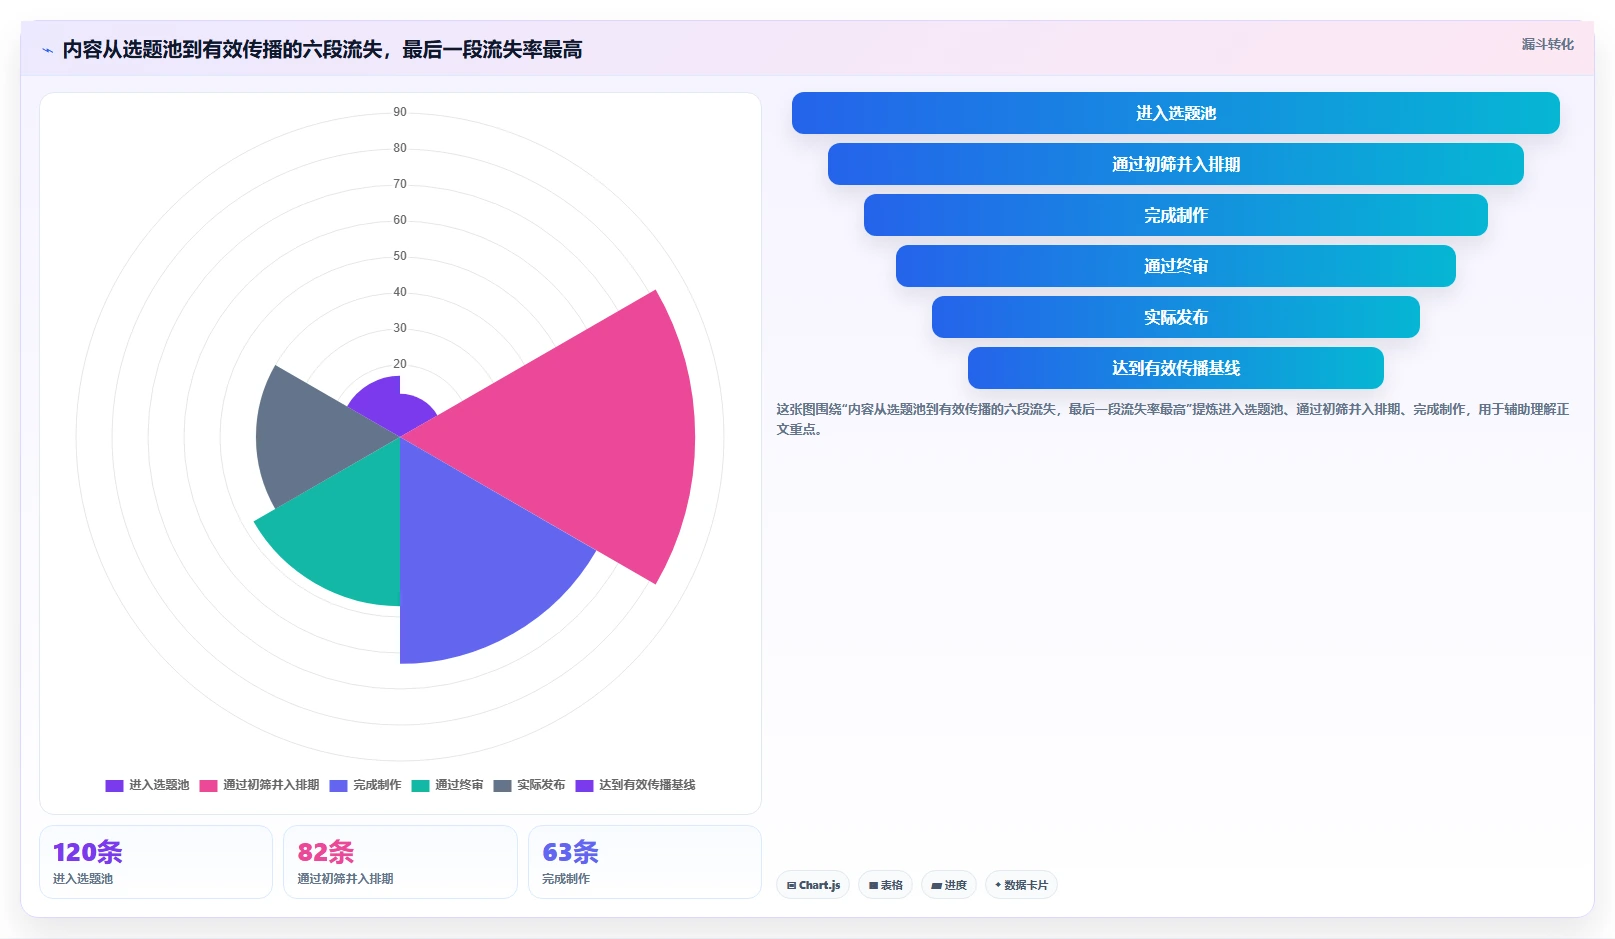The image size is (1615, 939).
Task: Click the 数据卡片 chip
Action: 1021,885
